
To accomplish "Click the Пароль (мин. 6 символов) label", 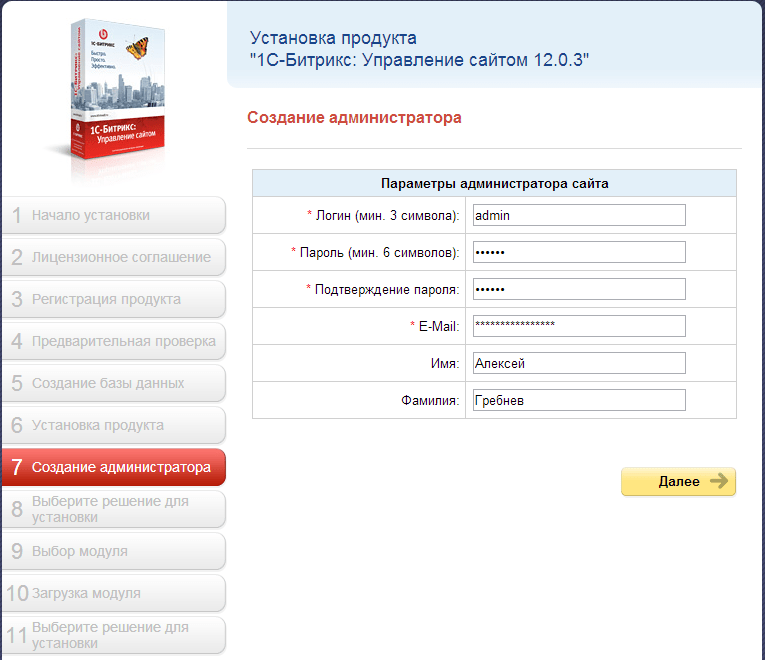I will [x=379, y=252].
